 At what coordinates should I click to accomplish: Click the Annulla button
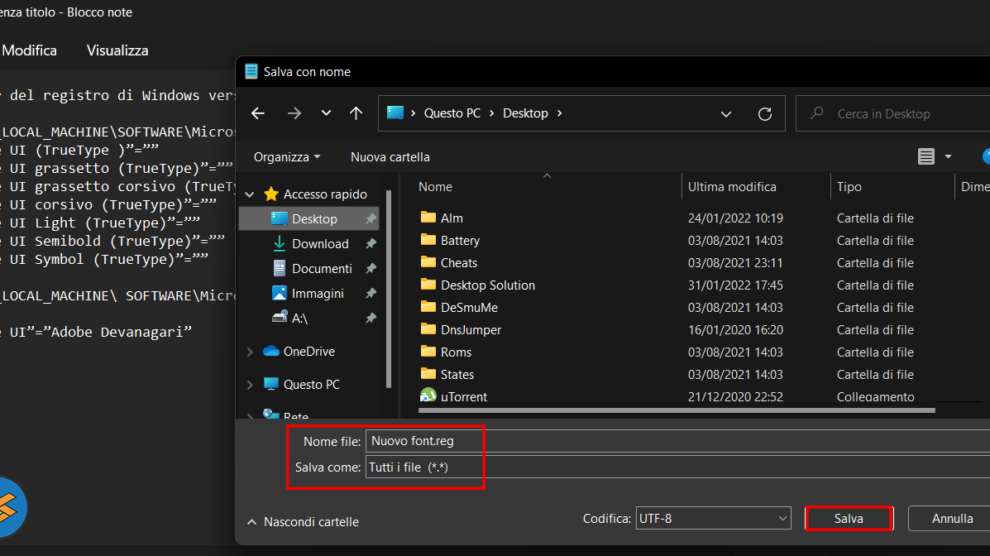951,519
